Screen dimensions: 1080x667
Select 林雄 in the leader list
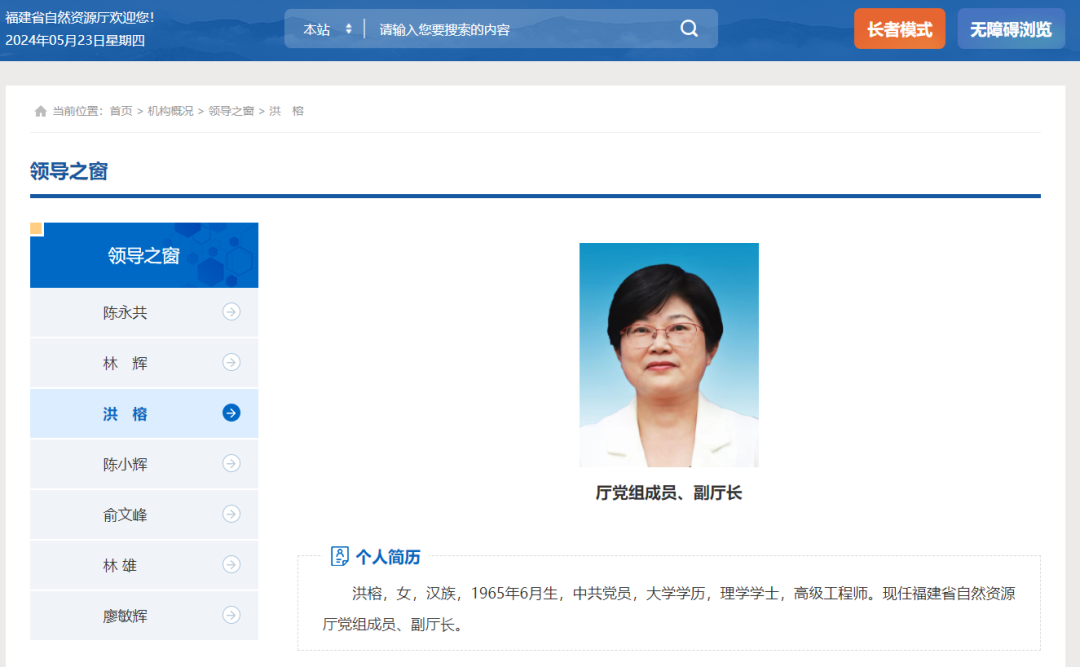[144, 564]
